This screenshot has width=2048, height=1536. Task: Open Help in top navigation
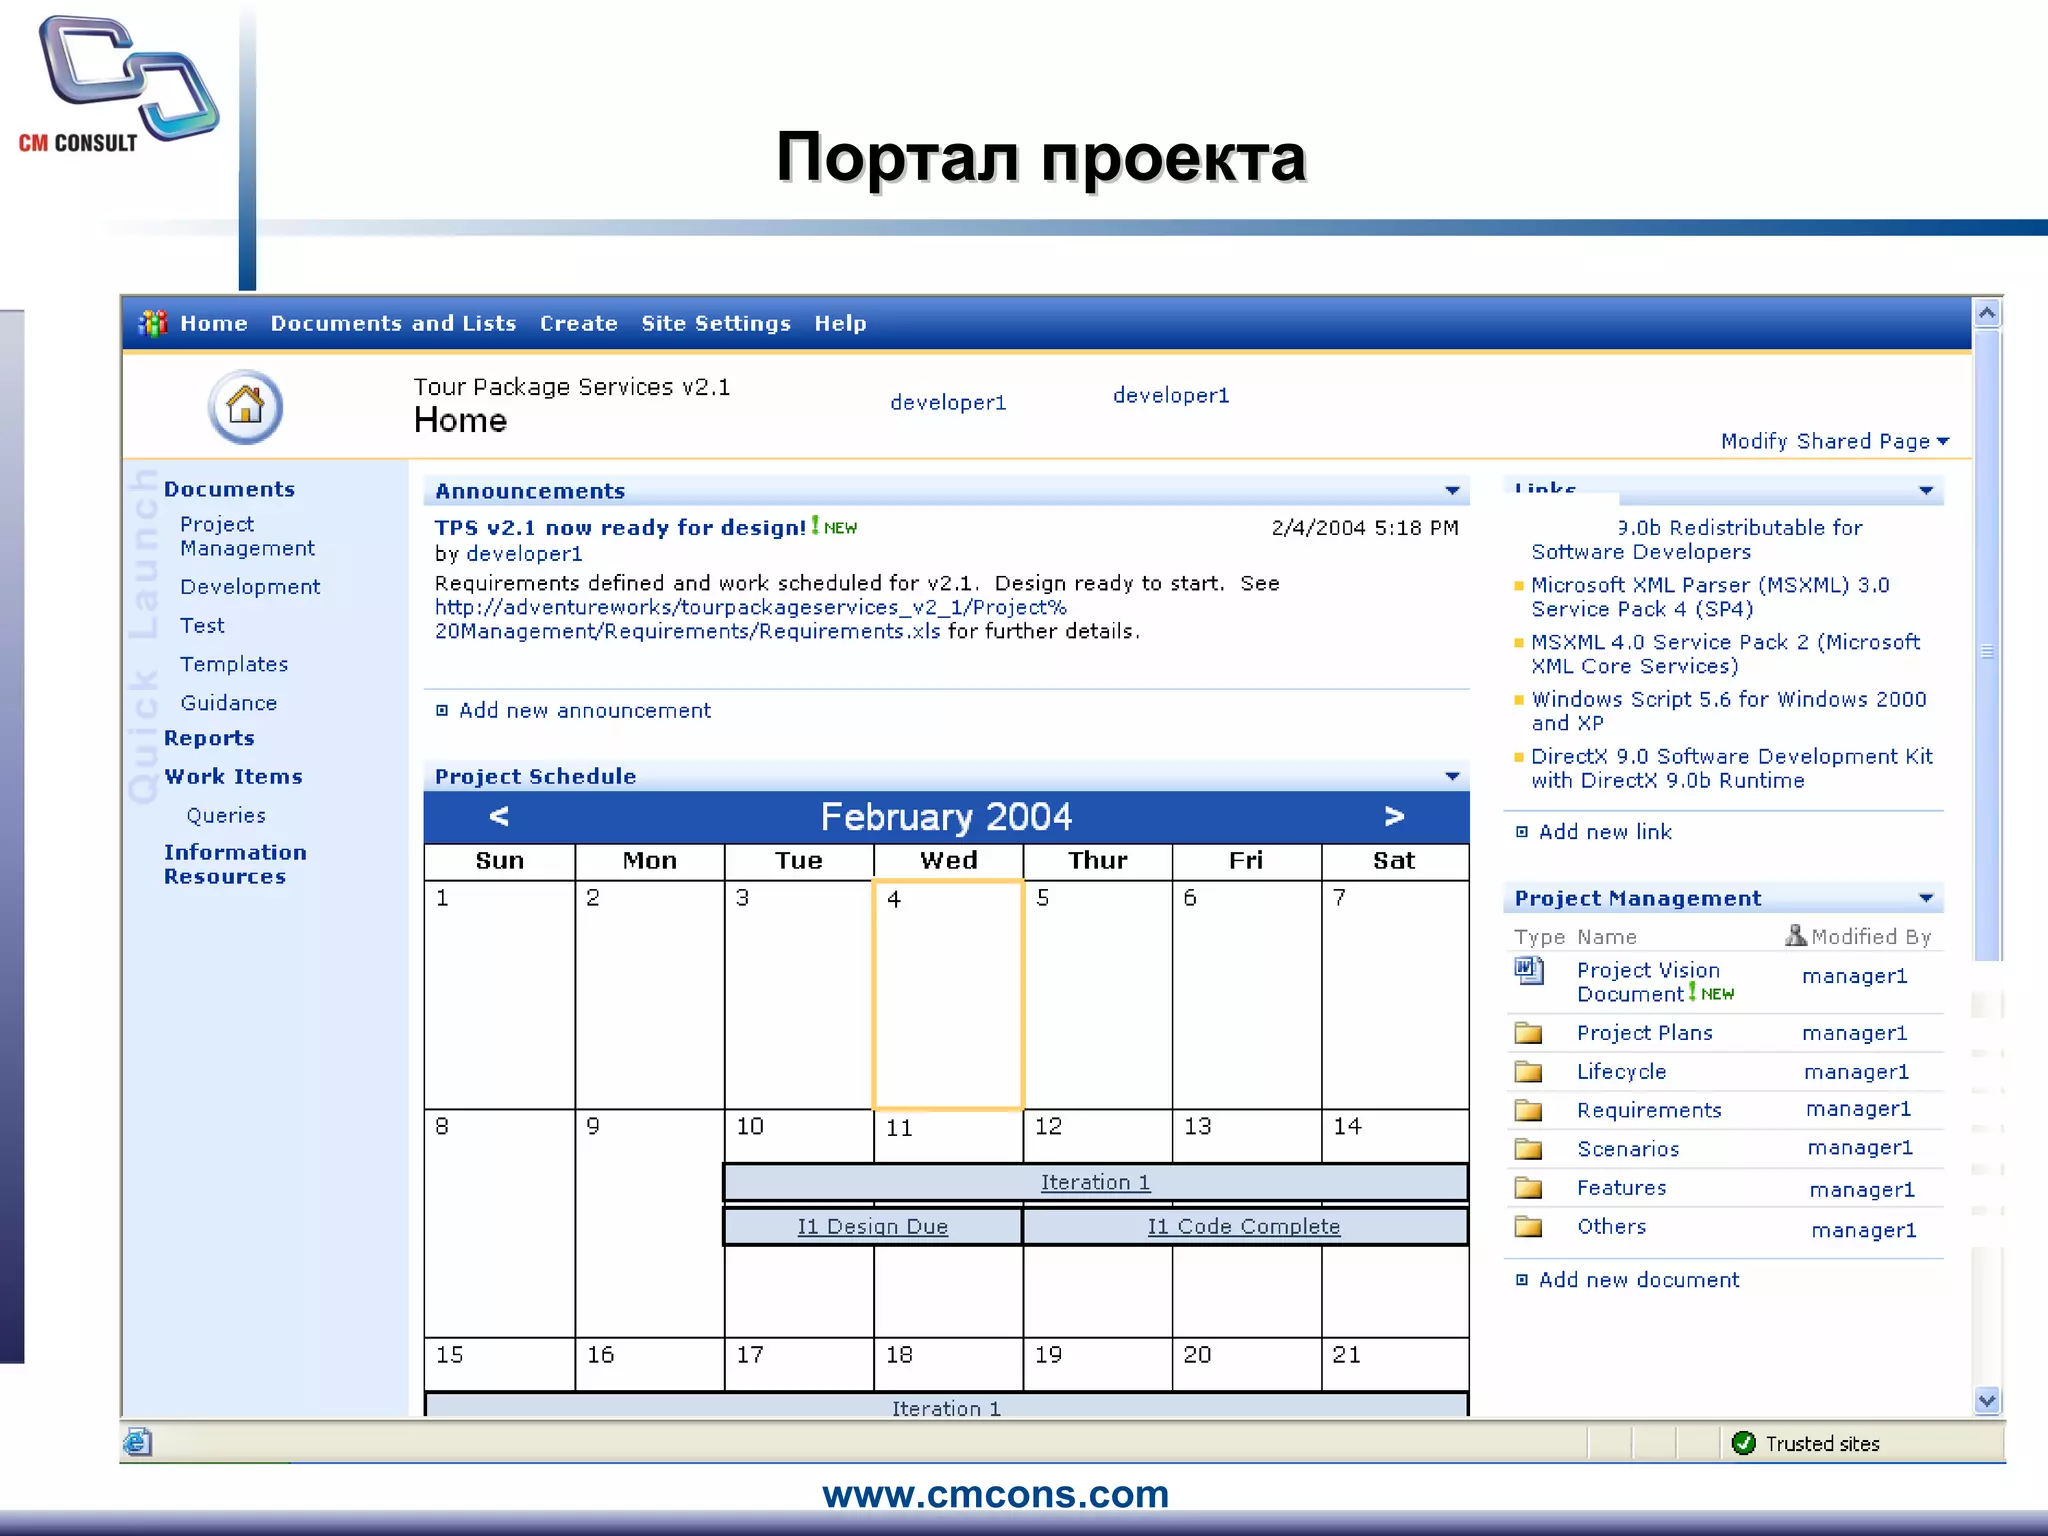pyautogui.click(x=840, y=323)
